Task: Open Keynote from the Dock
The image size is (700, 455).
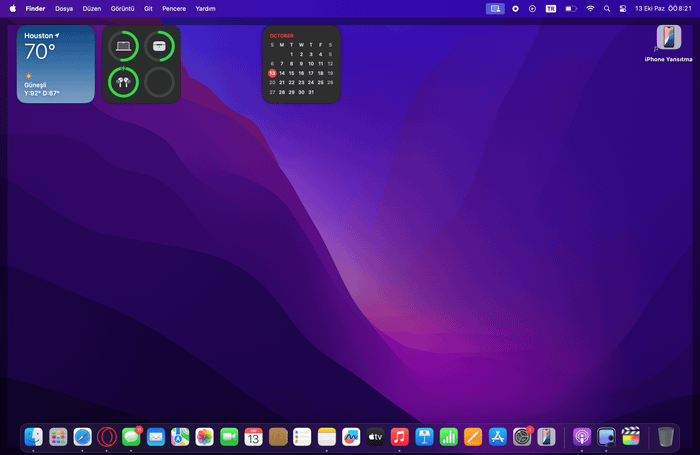Action: (424, 437)
